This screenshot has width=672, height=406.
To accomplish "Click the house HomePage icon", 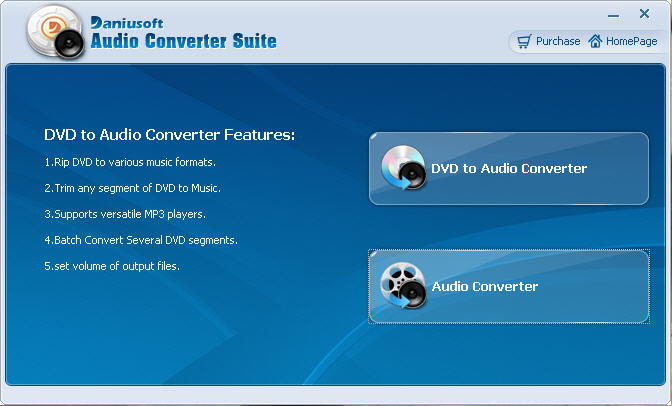I will (x=595, y=41).
